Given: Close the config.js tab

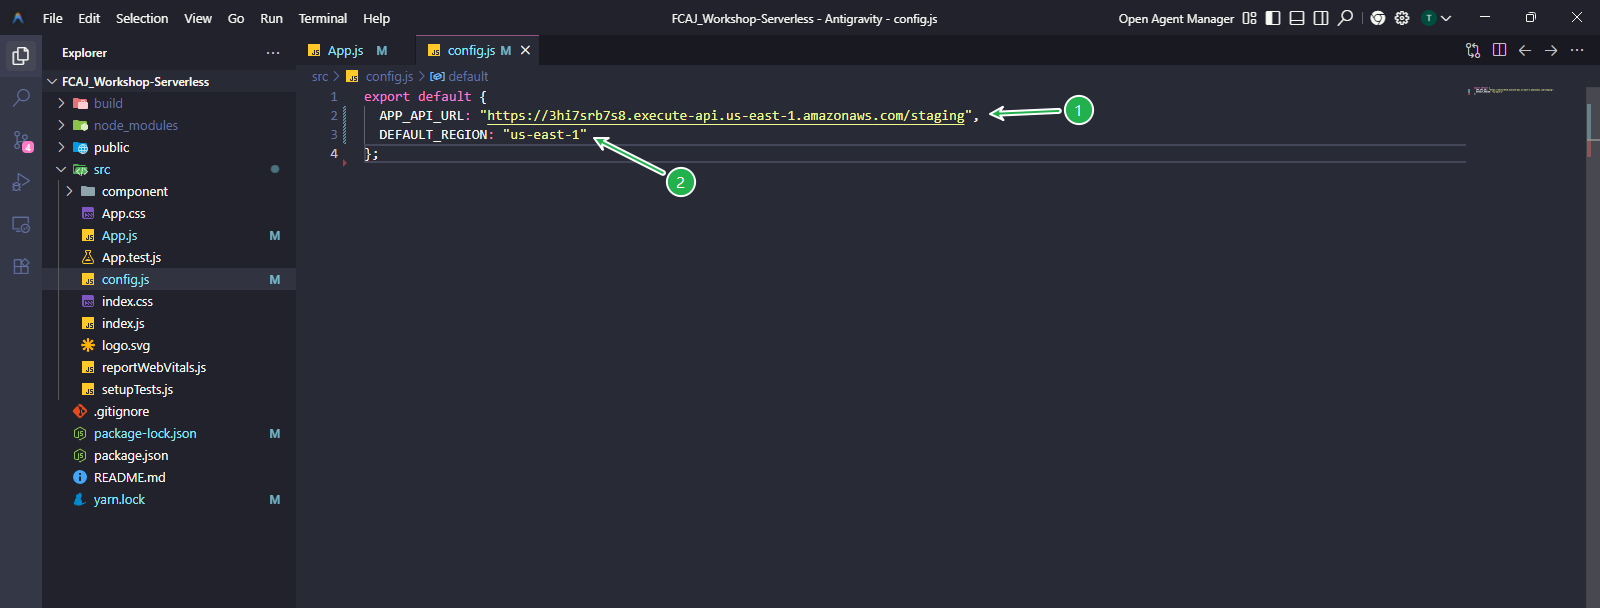Looking at the screenshot, I should tap(525, 50).
